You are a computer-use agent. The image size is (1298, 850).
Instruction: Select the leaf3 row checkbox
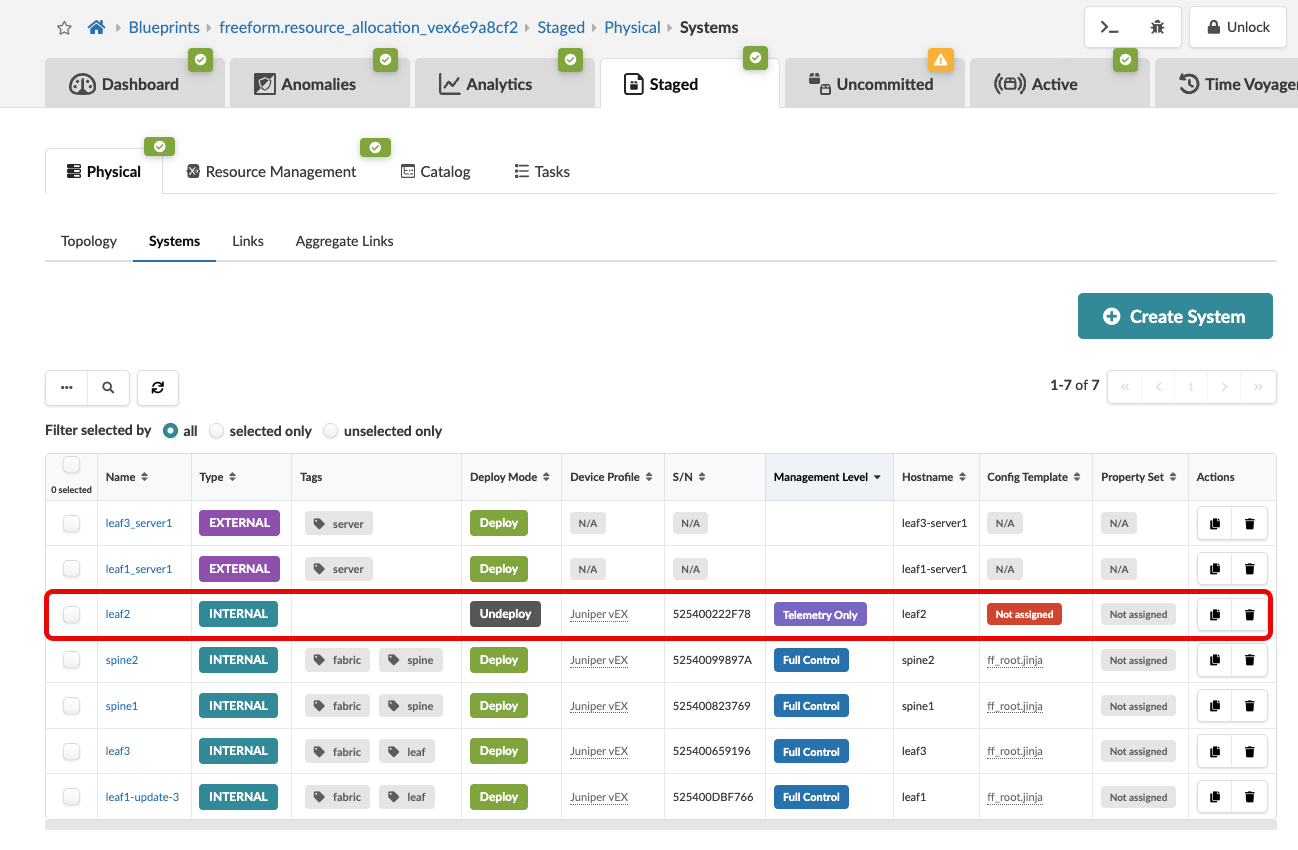click(71, 751)
